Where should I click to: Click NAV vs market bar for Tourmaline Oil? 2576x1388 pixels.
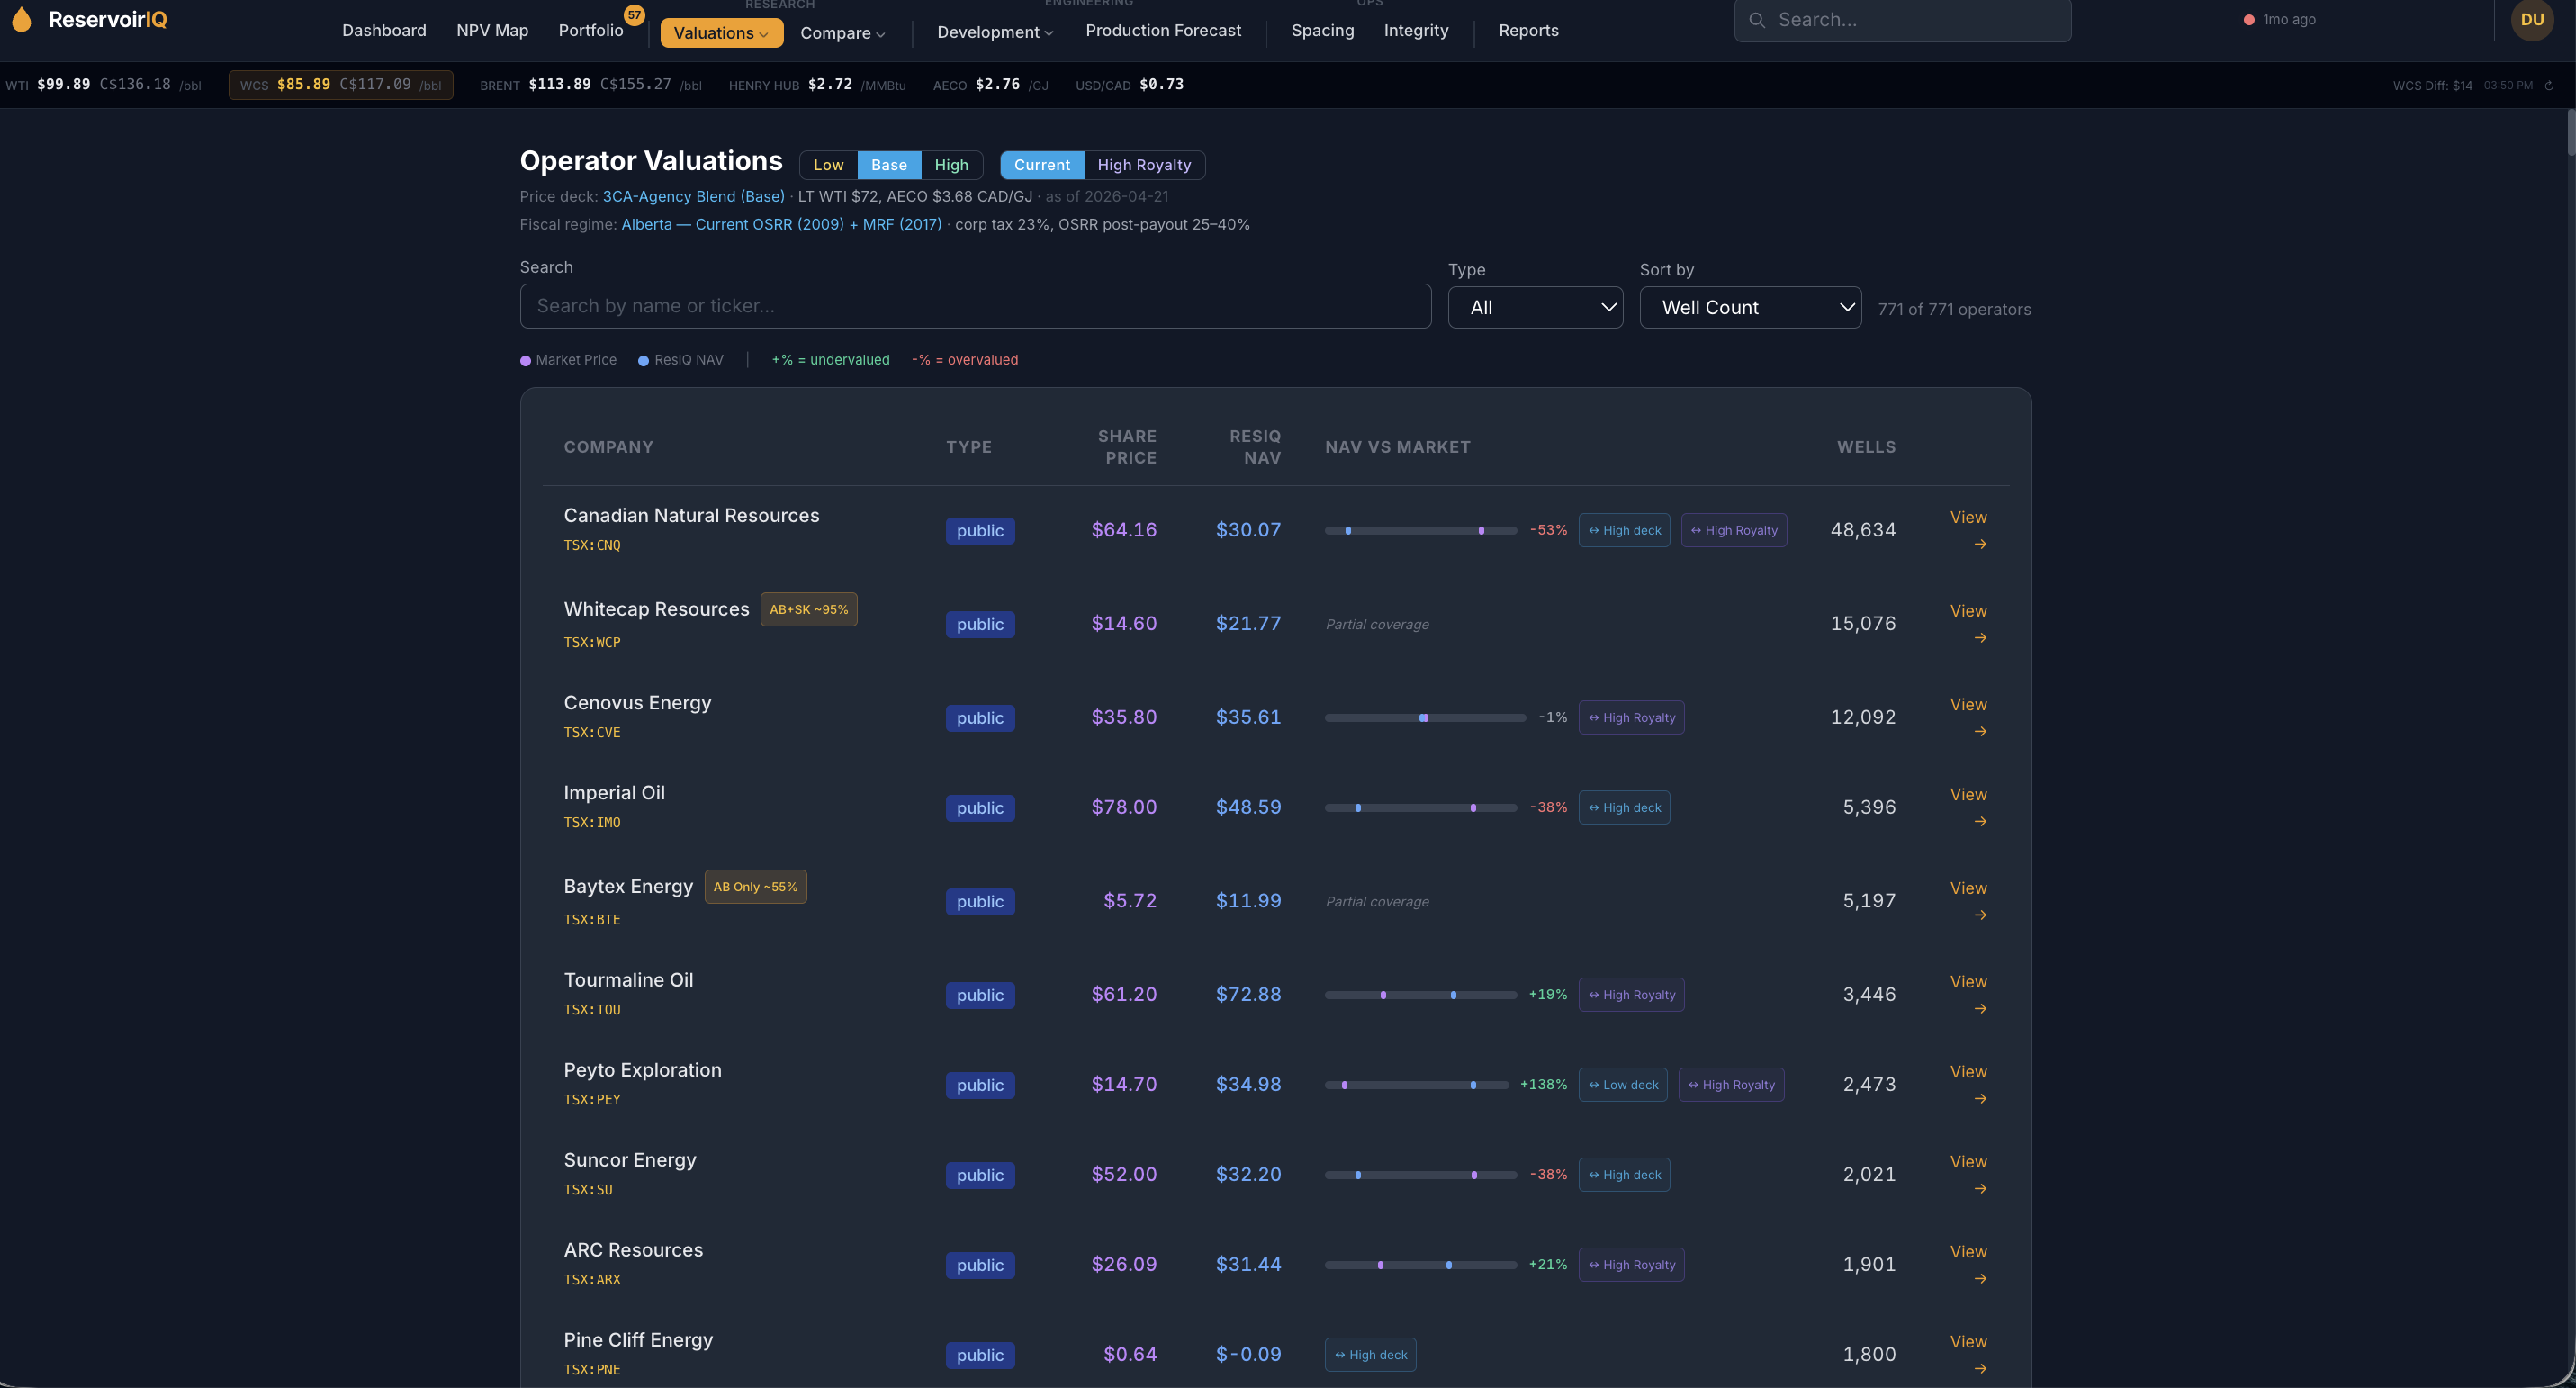(x=1420, y=995)
